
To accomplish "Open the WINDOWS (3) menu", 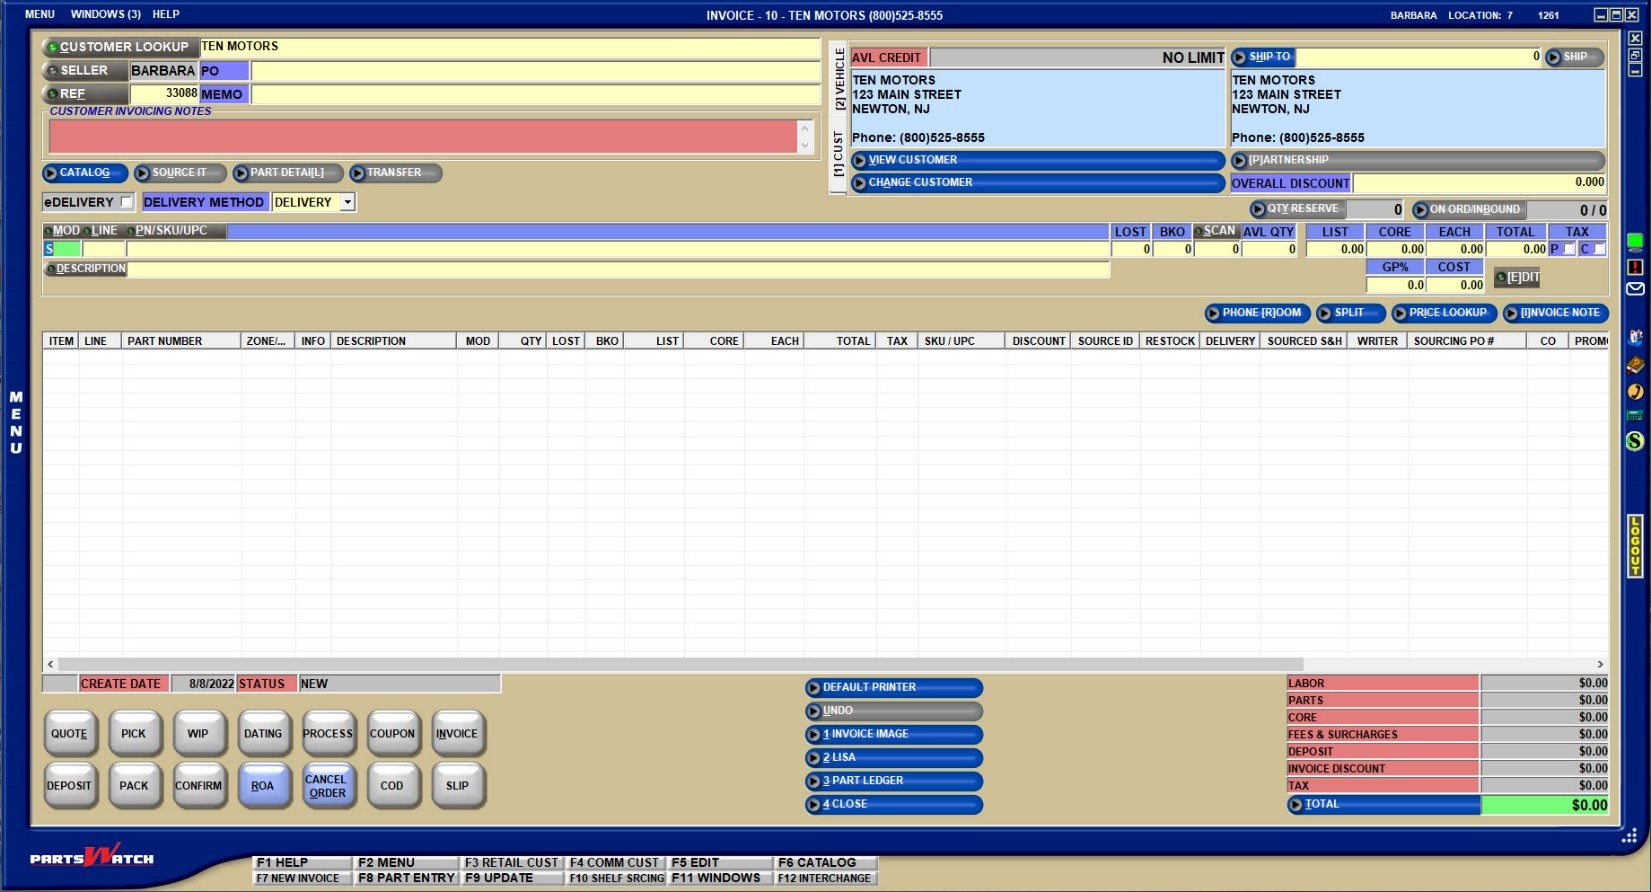I will pos(105,14).
